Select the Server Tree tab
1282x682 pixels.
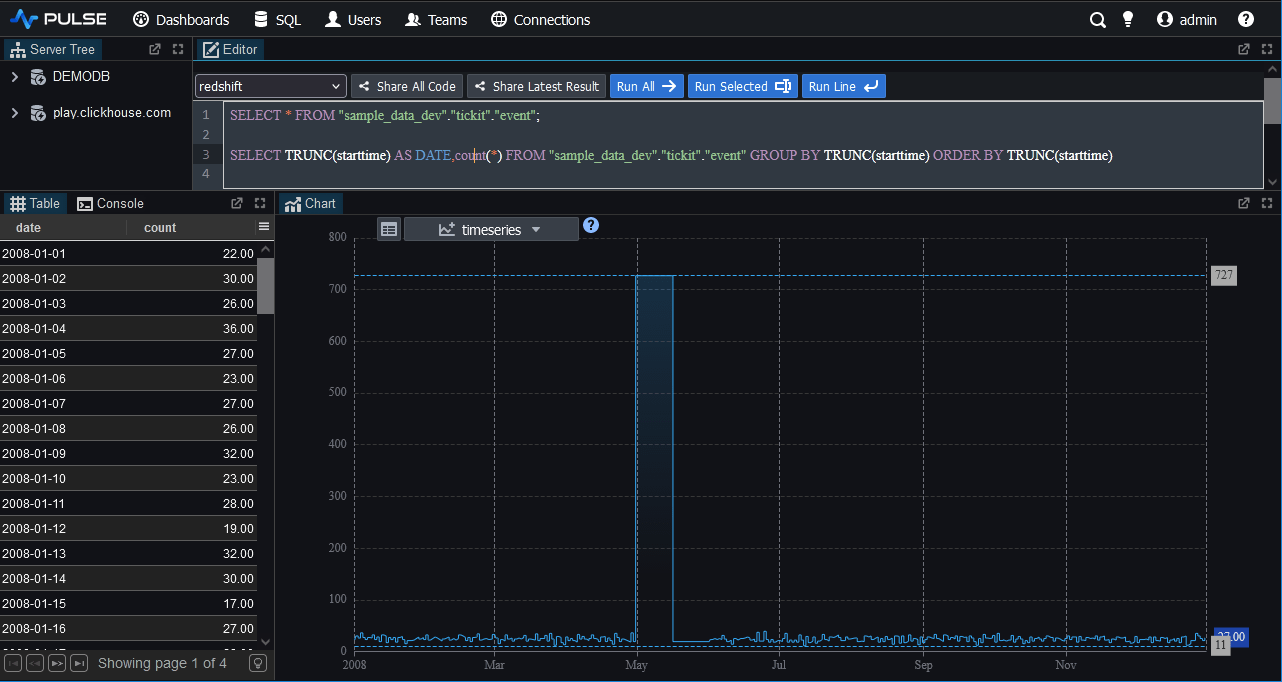click(53, 49)
